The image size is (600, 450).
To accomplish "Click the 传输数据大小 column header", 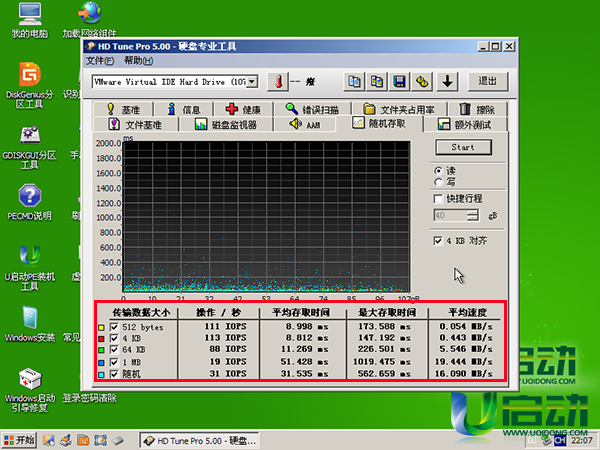I will (141, 313).
